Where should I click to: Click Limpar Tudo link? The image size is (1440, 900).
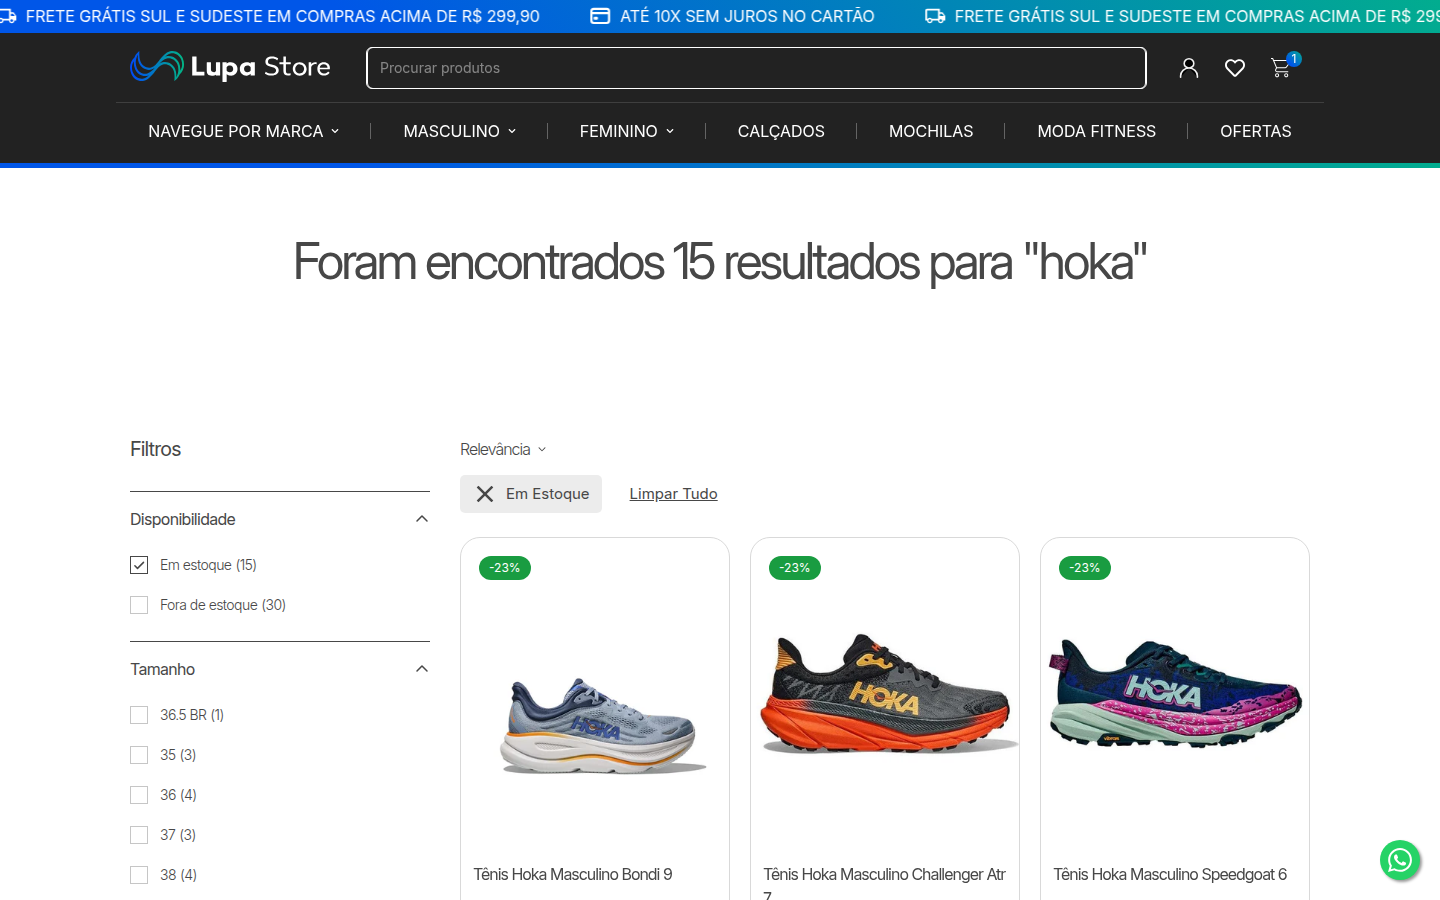tap(673, 494)
